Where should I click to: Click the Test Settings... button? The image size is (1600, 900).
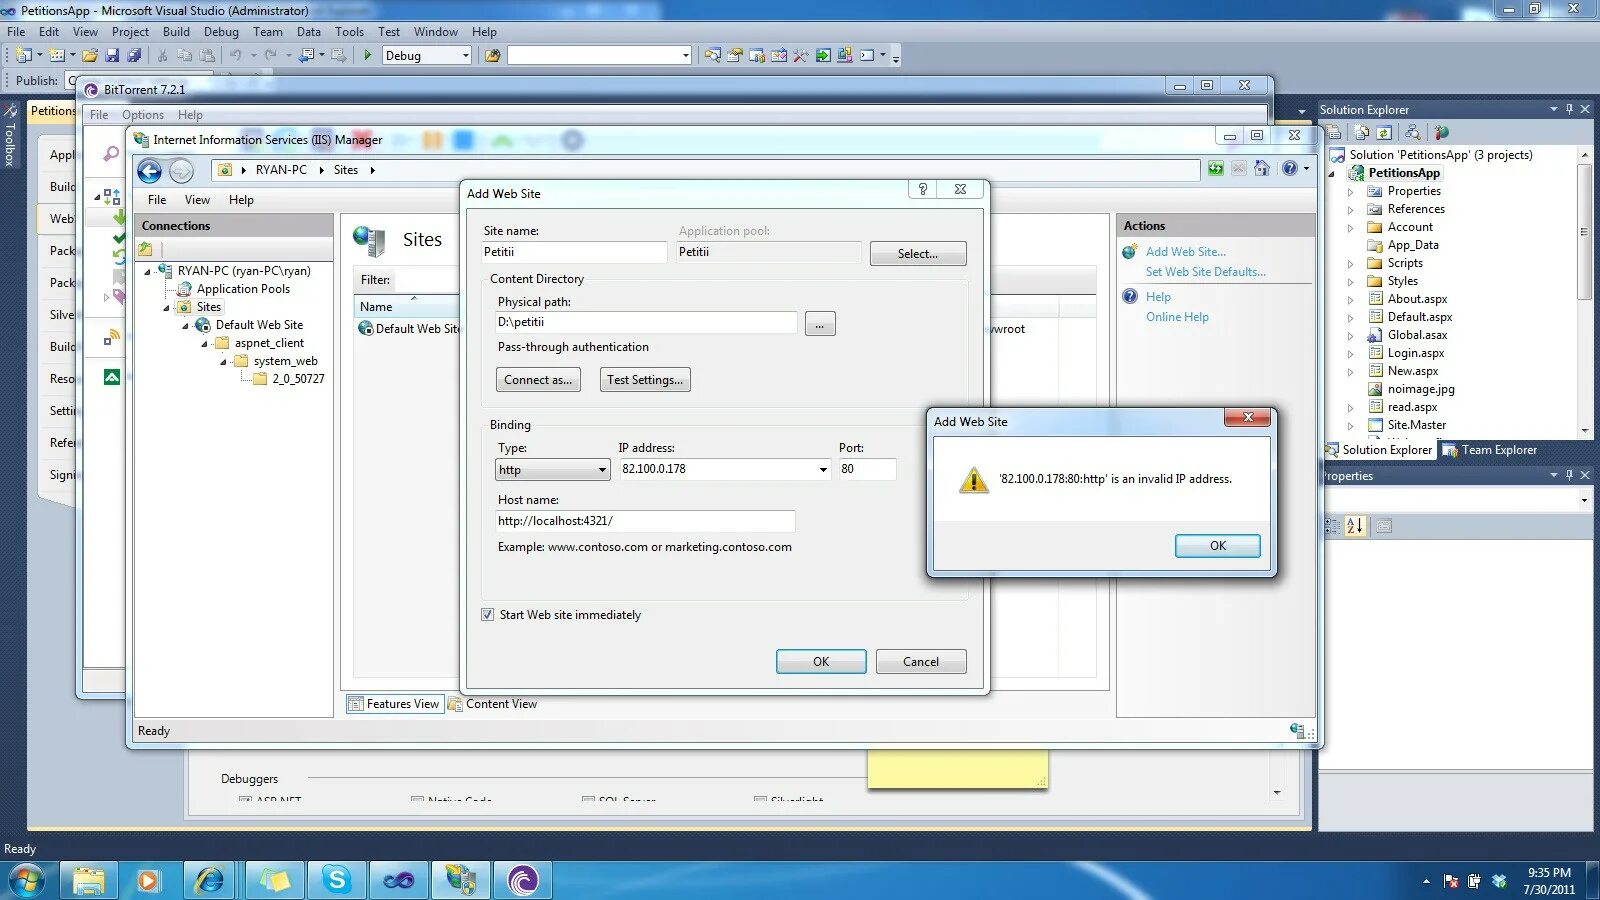645,380
